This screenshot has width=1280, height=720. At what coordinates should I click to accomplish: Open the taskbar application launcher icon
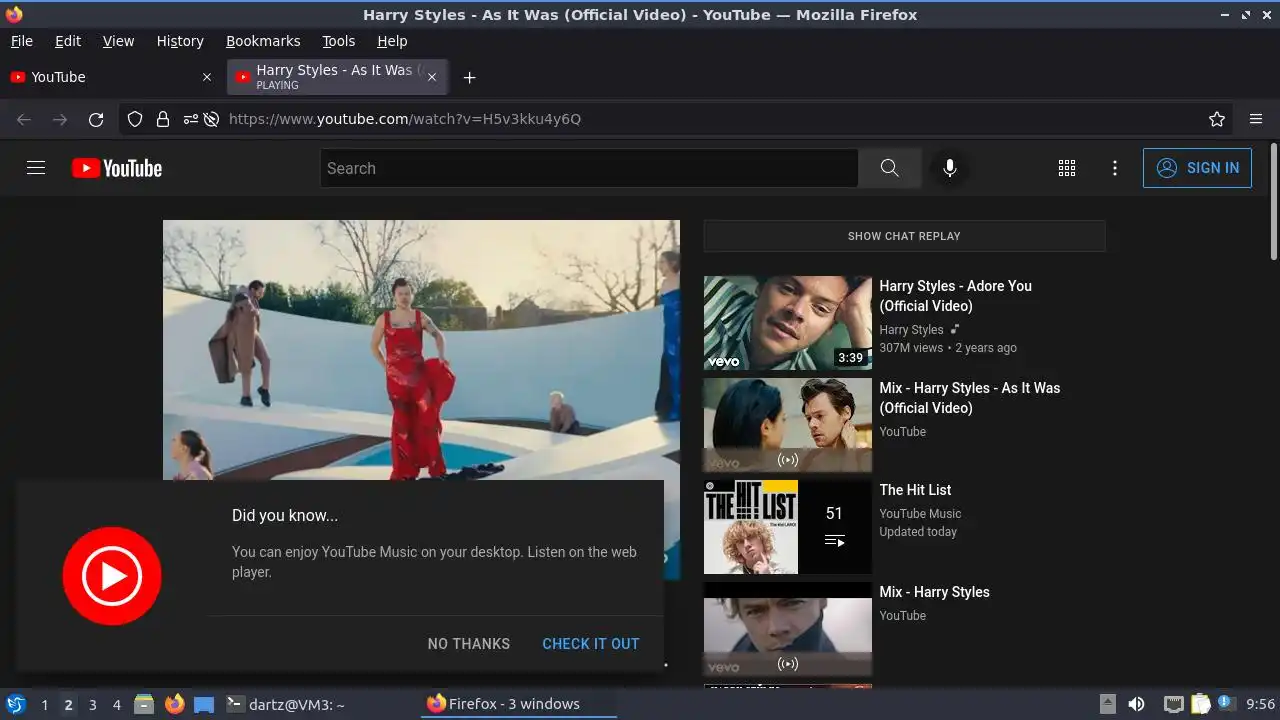[15, 704]
